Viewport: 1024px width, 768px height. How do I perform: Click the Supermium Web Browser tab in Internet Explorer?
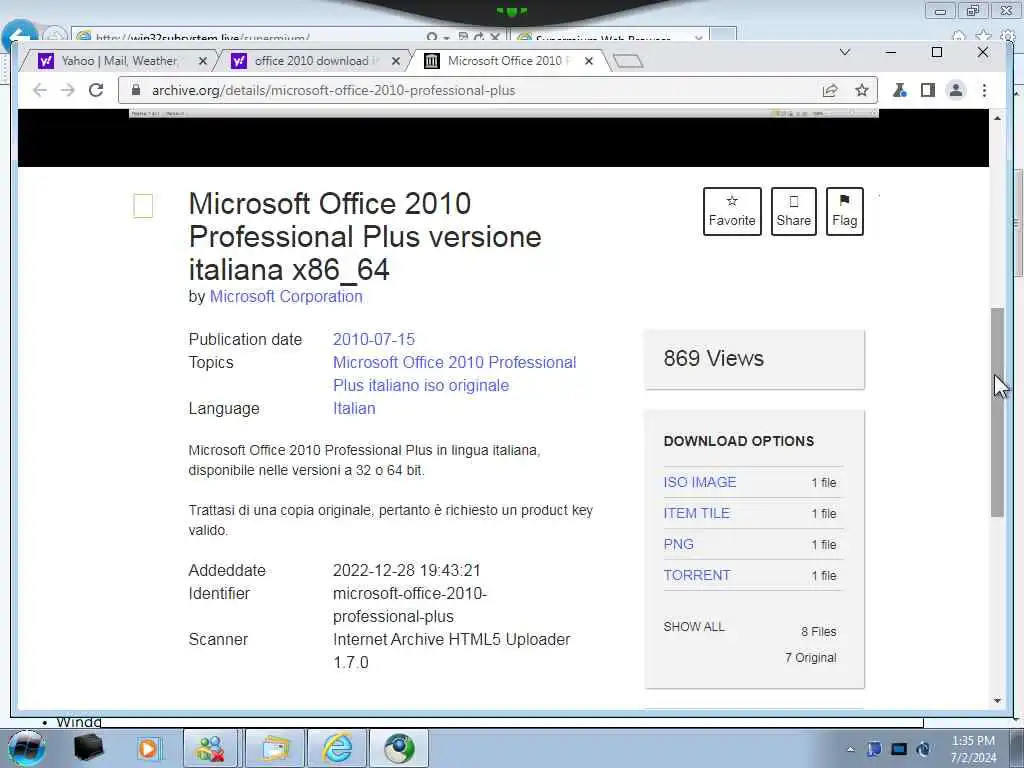(x=607, y=37)
